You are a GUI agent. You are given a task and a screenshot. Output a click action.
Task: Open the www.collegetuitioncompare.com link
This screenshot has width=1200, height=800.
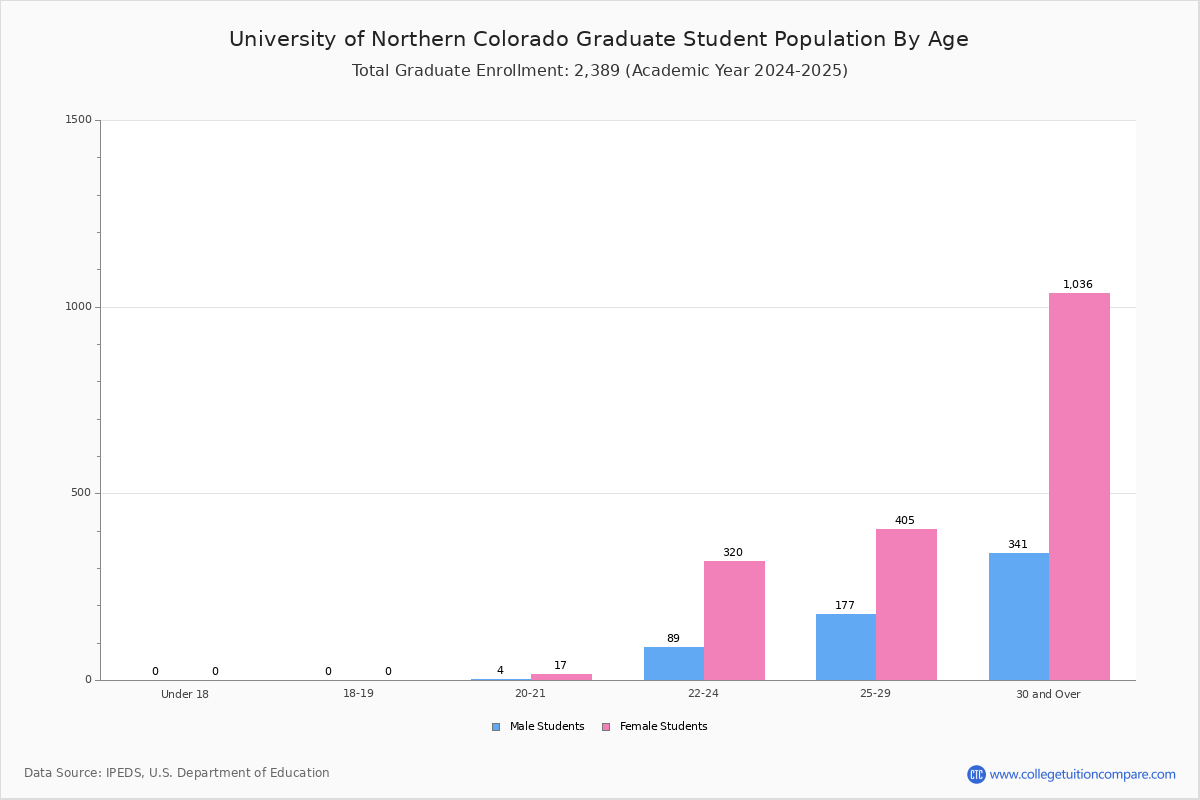click(1083, 774)
